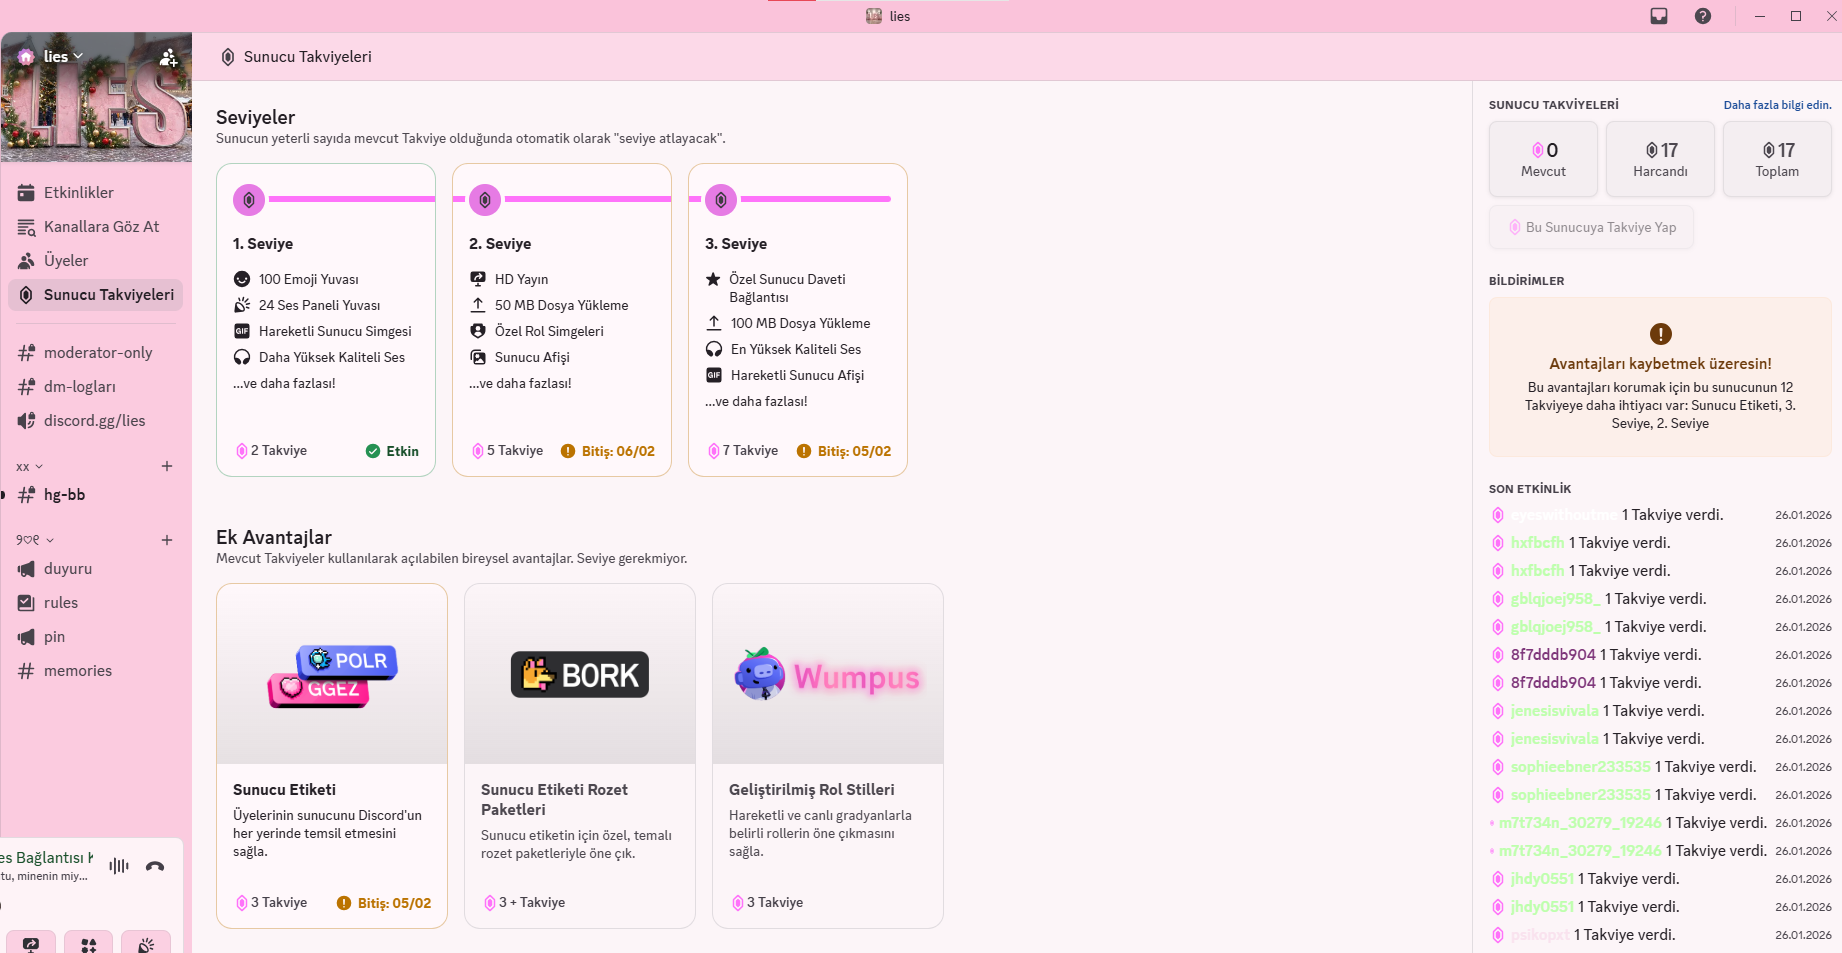Click the Ek Avantajlar section heading
Viewport: 1842px width, 953px height.
tap(274, 537)
